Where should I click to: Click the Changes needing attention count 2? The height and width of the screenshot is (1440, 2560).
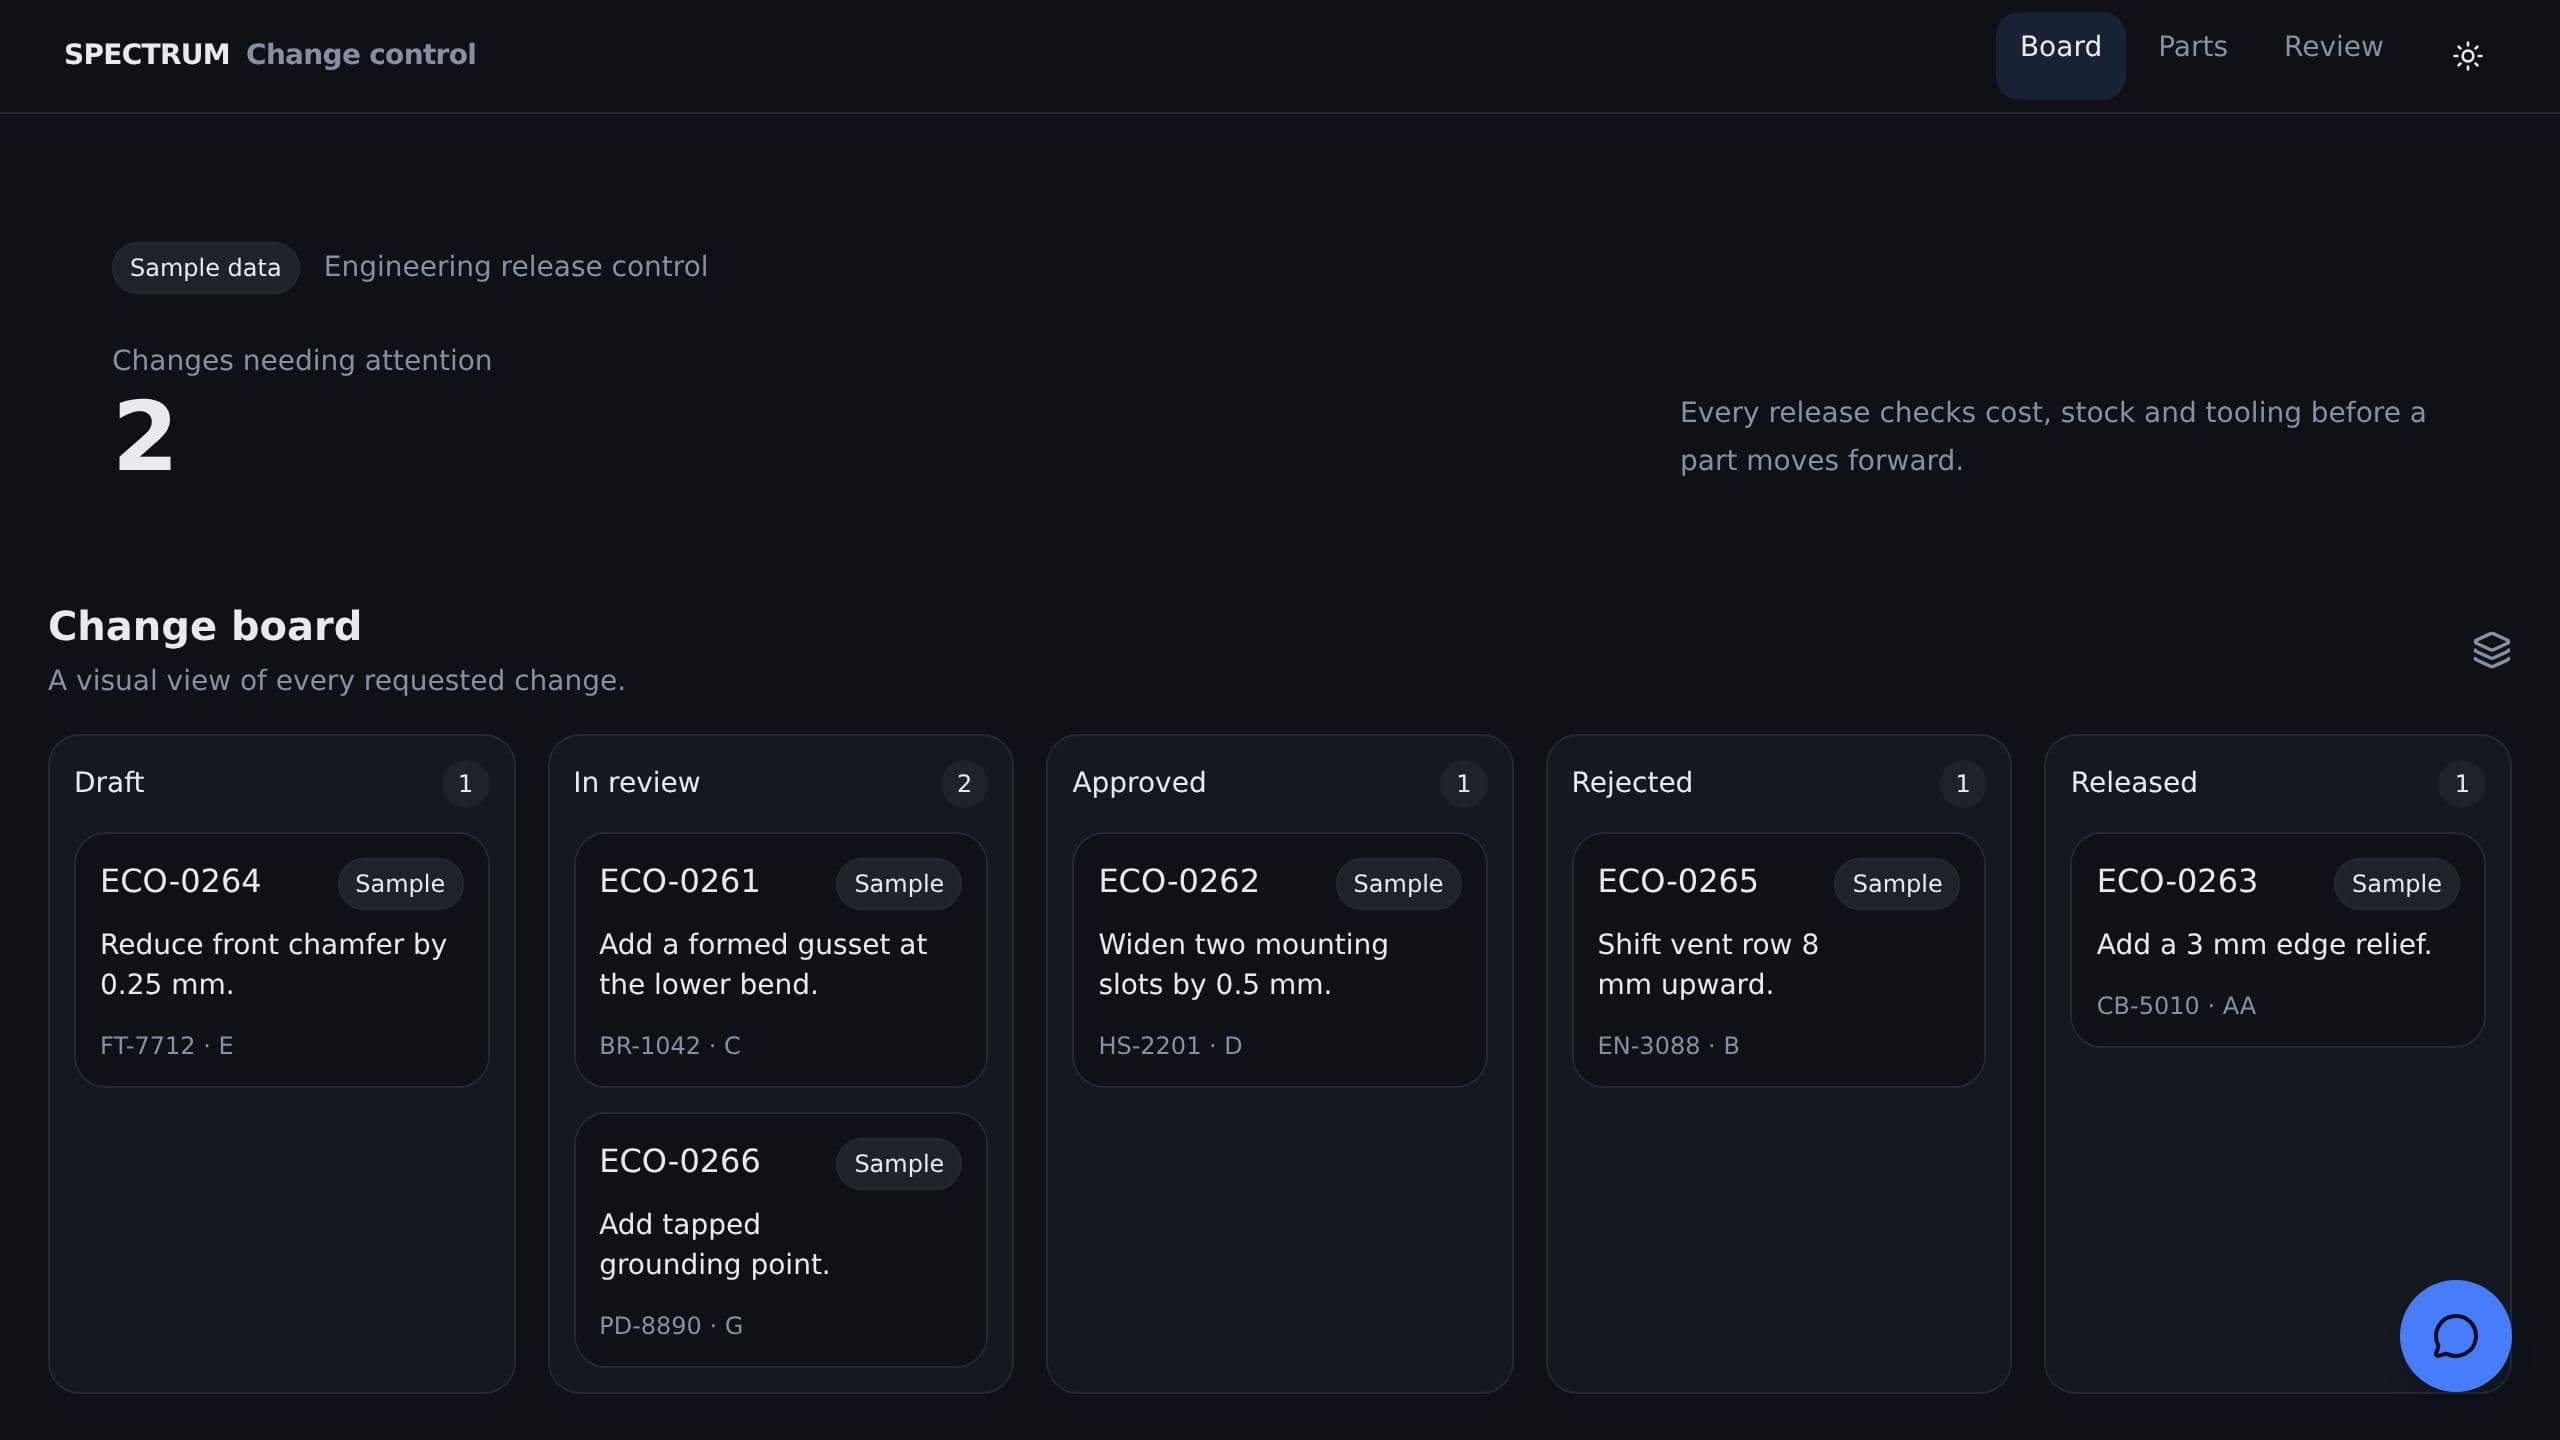[x=144, y=436]
